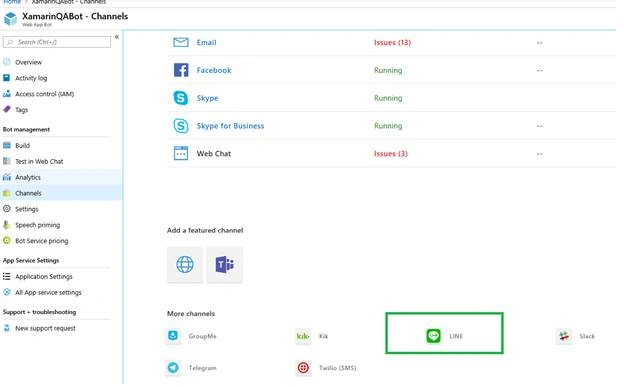This screenshot has width=624, height=387.
Task: Click the Running status for Facebook
Action: 388,70
